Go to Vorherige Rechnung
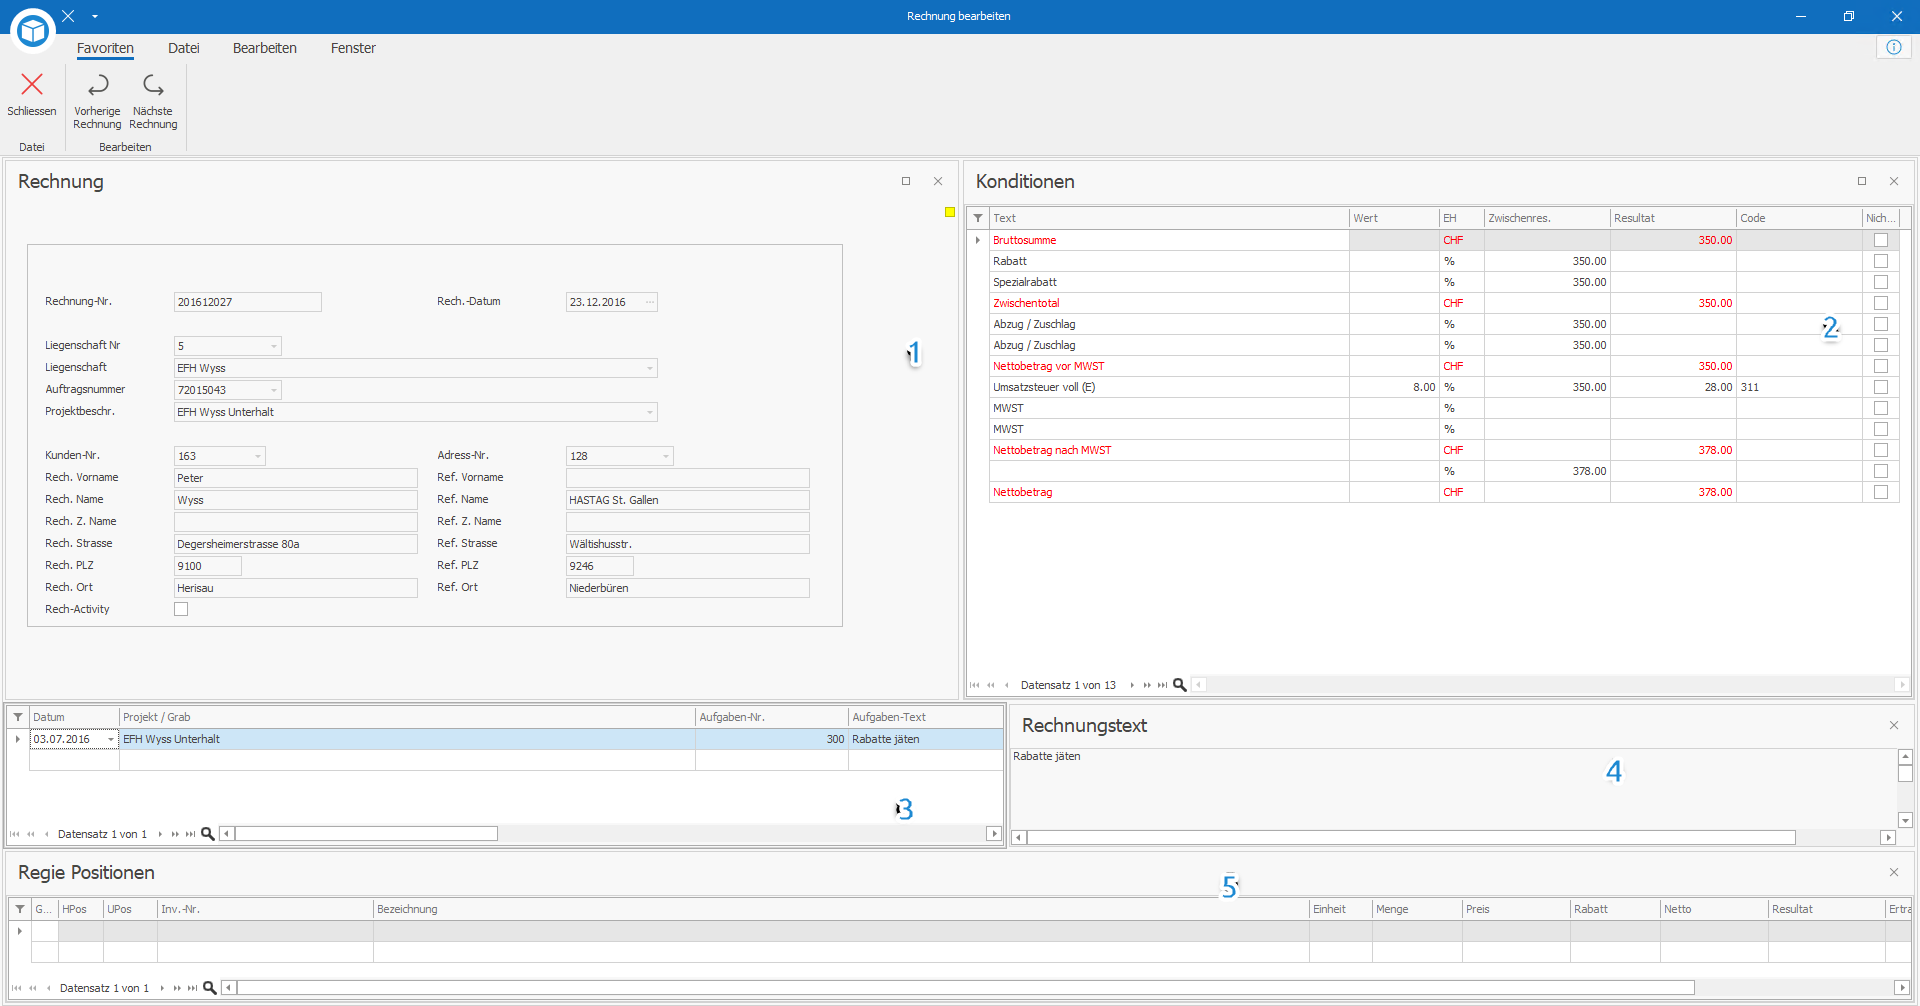The width and height of the screenshot is (1920, 1006). click(97, 100)
